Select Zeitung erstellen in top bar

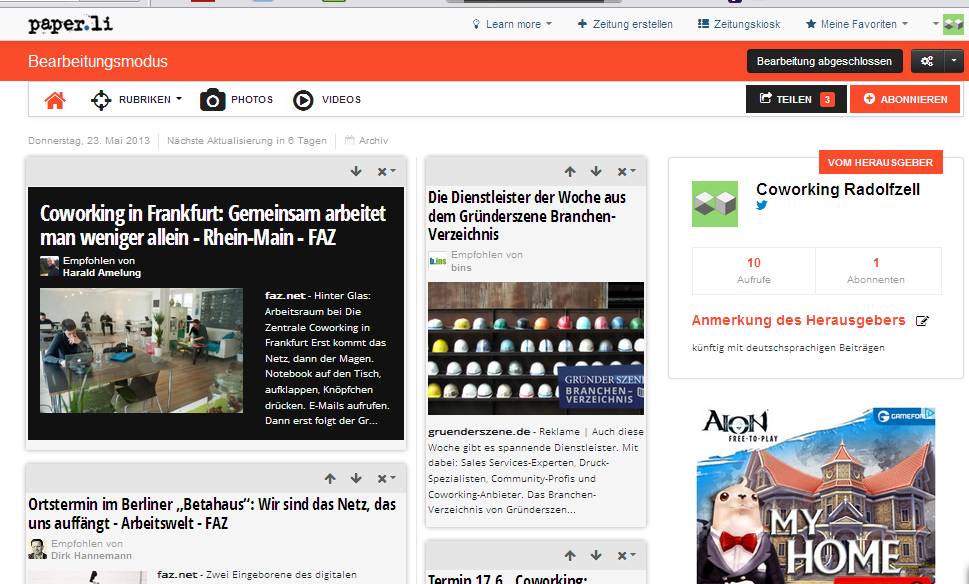(x=625, y=24)
